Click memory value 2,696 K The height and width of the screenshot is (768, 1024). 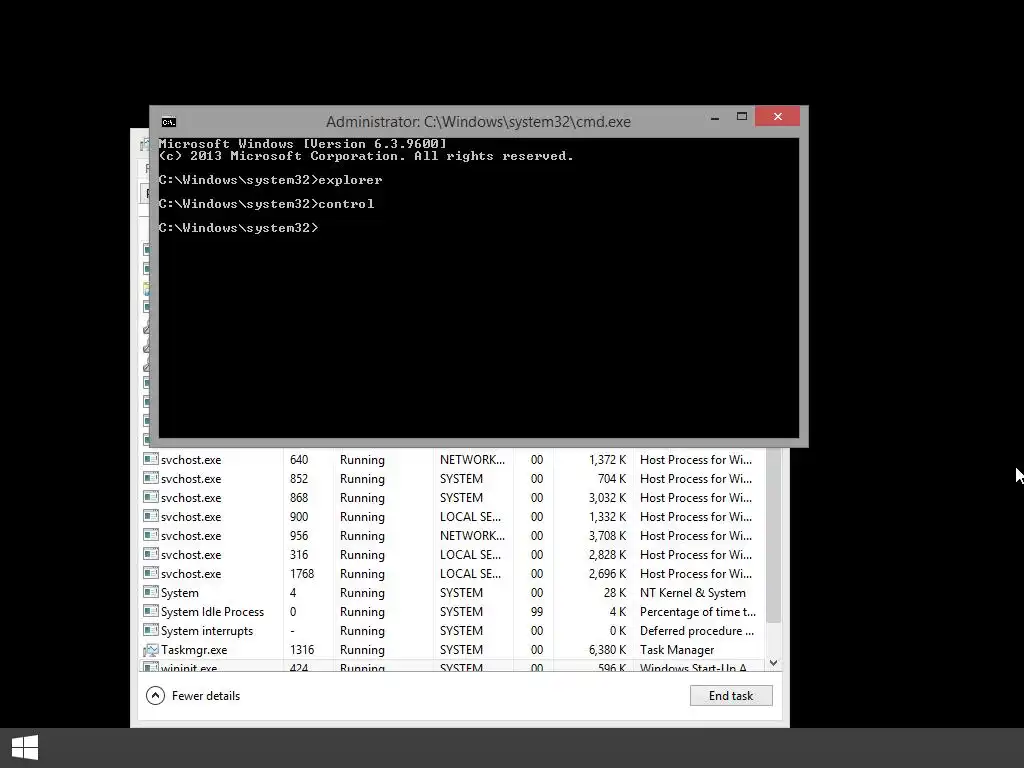[607, 573]
